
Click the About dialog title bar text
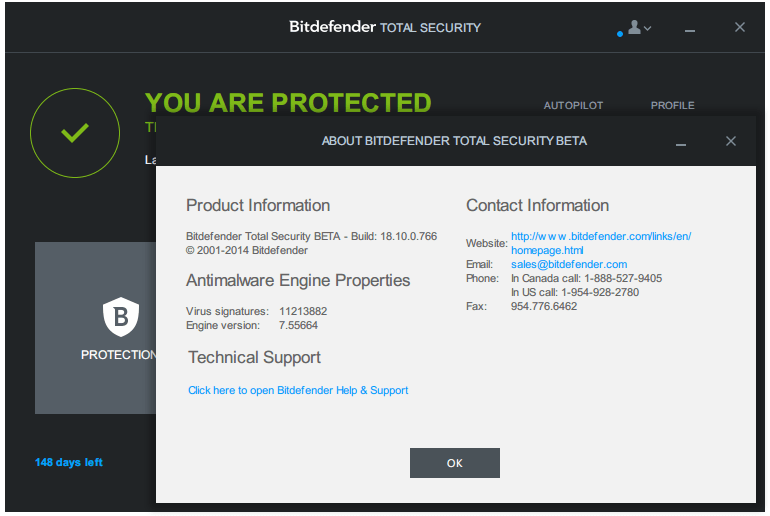tap(454, 141)
